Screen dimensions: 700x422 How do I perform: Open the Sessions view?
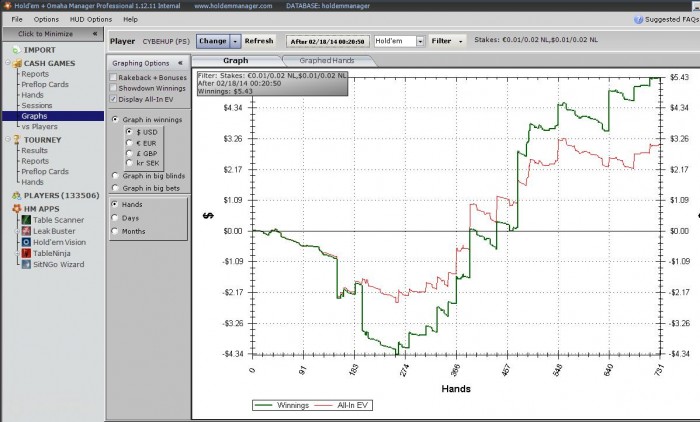point(37,105)
